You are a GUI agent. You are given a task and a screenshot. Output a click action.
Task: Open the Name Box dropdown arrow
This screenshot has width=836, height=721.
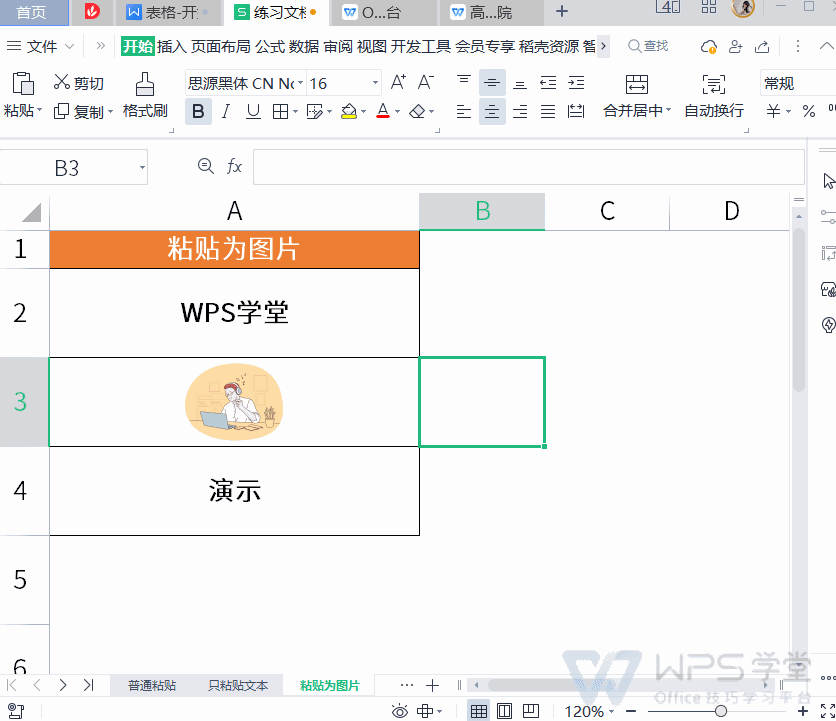point(142,167)
